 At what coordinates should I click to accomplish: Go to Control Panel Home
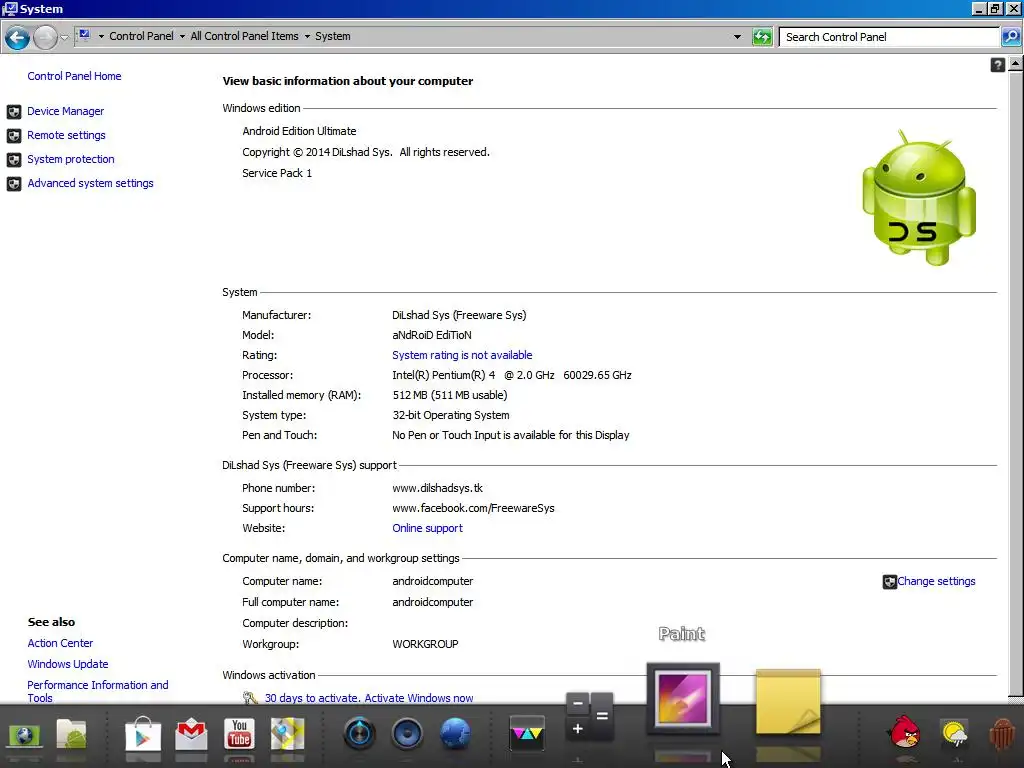pos(74,76)
